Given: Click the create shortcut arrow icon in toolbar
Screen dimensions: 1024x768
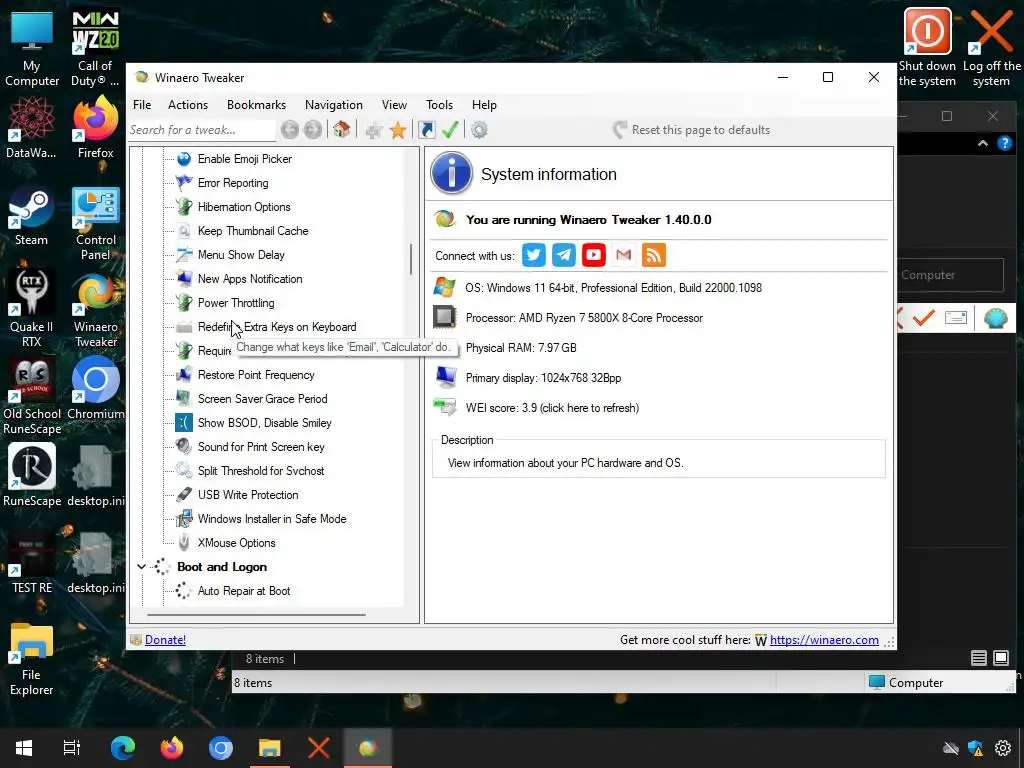Looking at the screenshot, I should pos(426,130).
